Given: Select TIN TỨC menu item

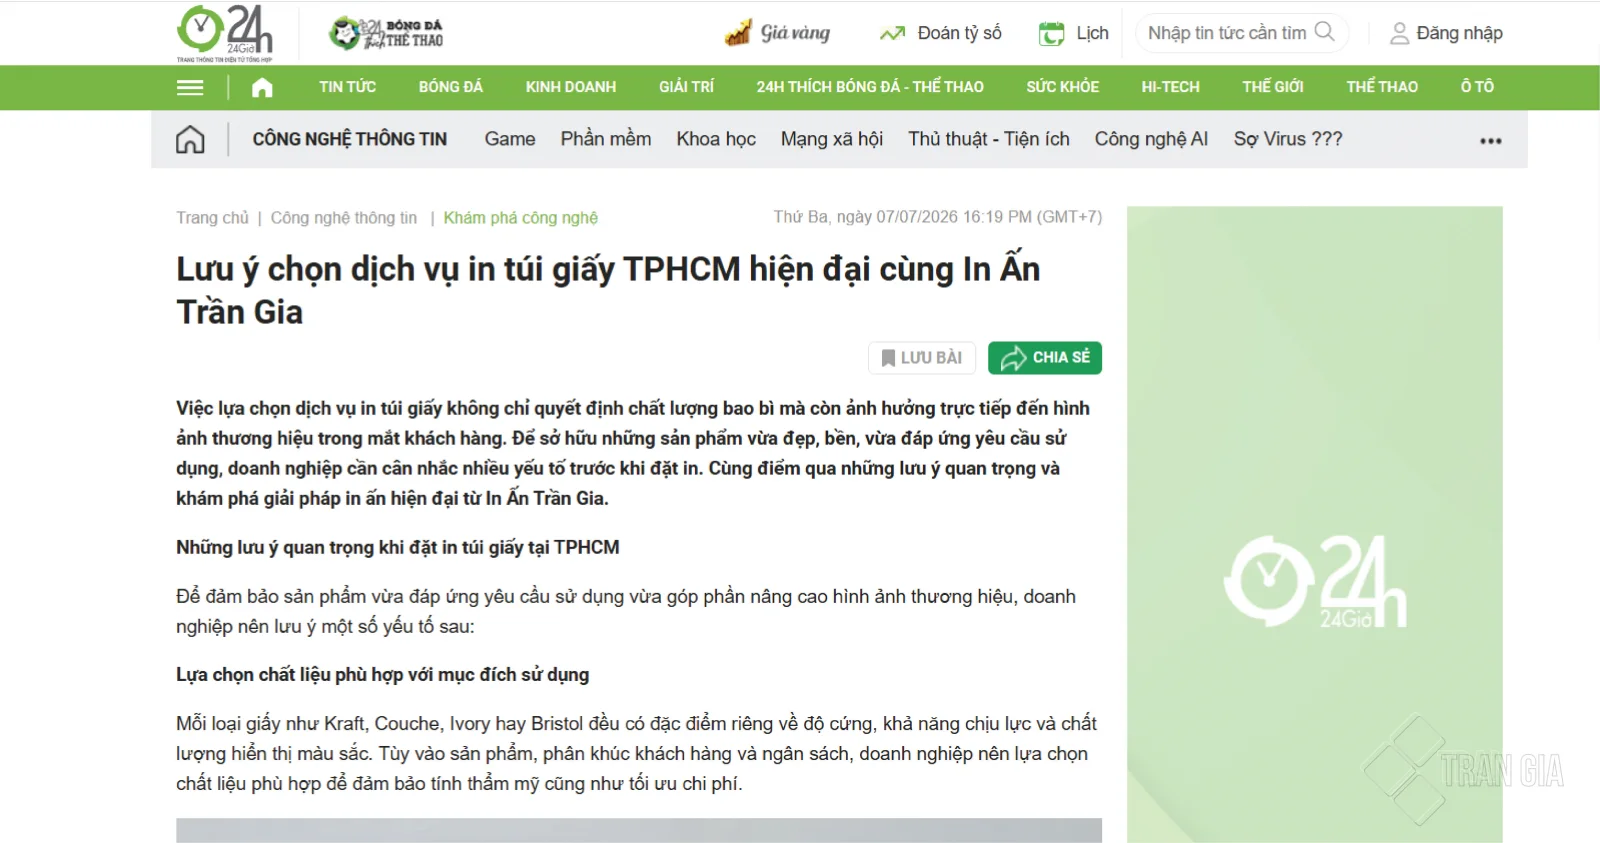Looking at the screenshot, I should point(347,87).
